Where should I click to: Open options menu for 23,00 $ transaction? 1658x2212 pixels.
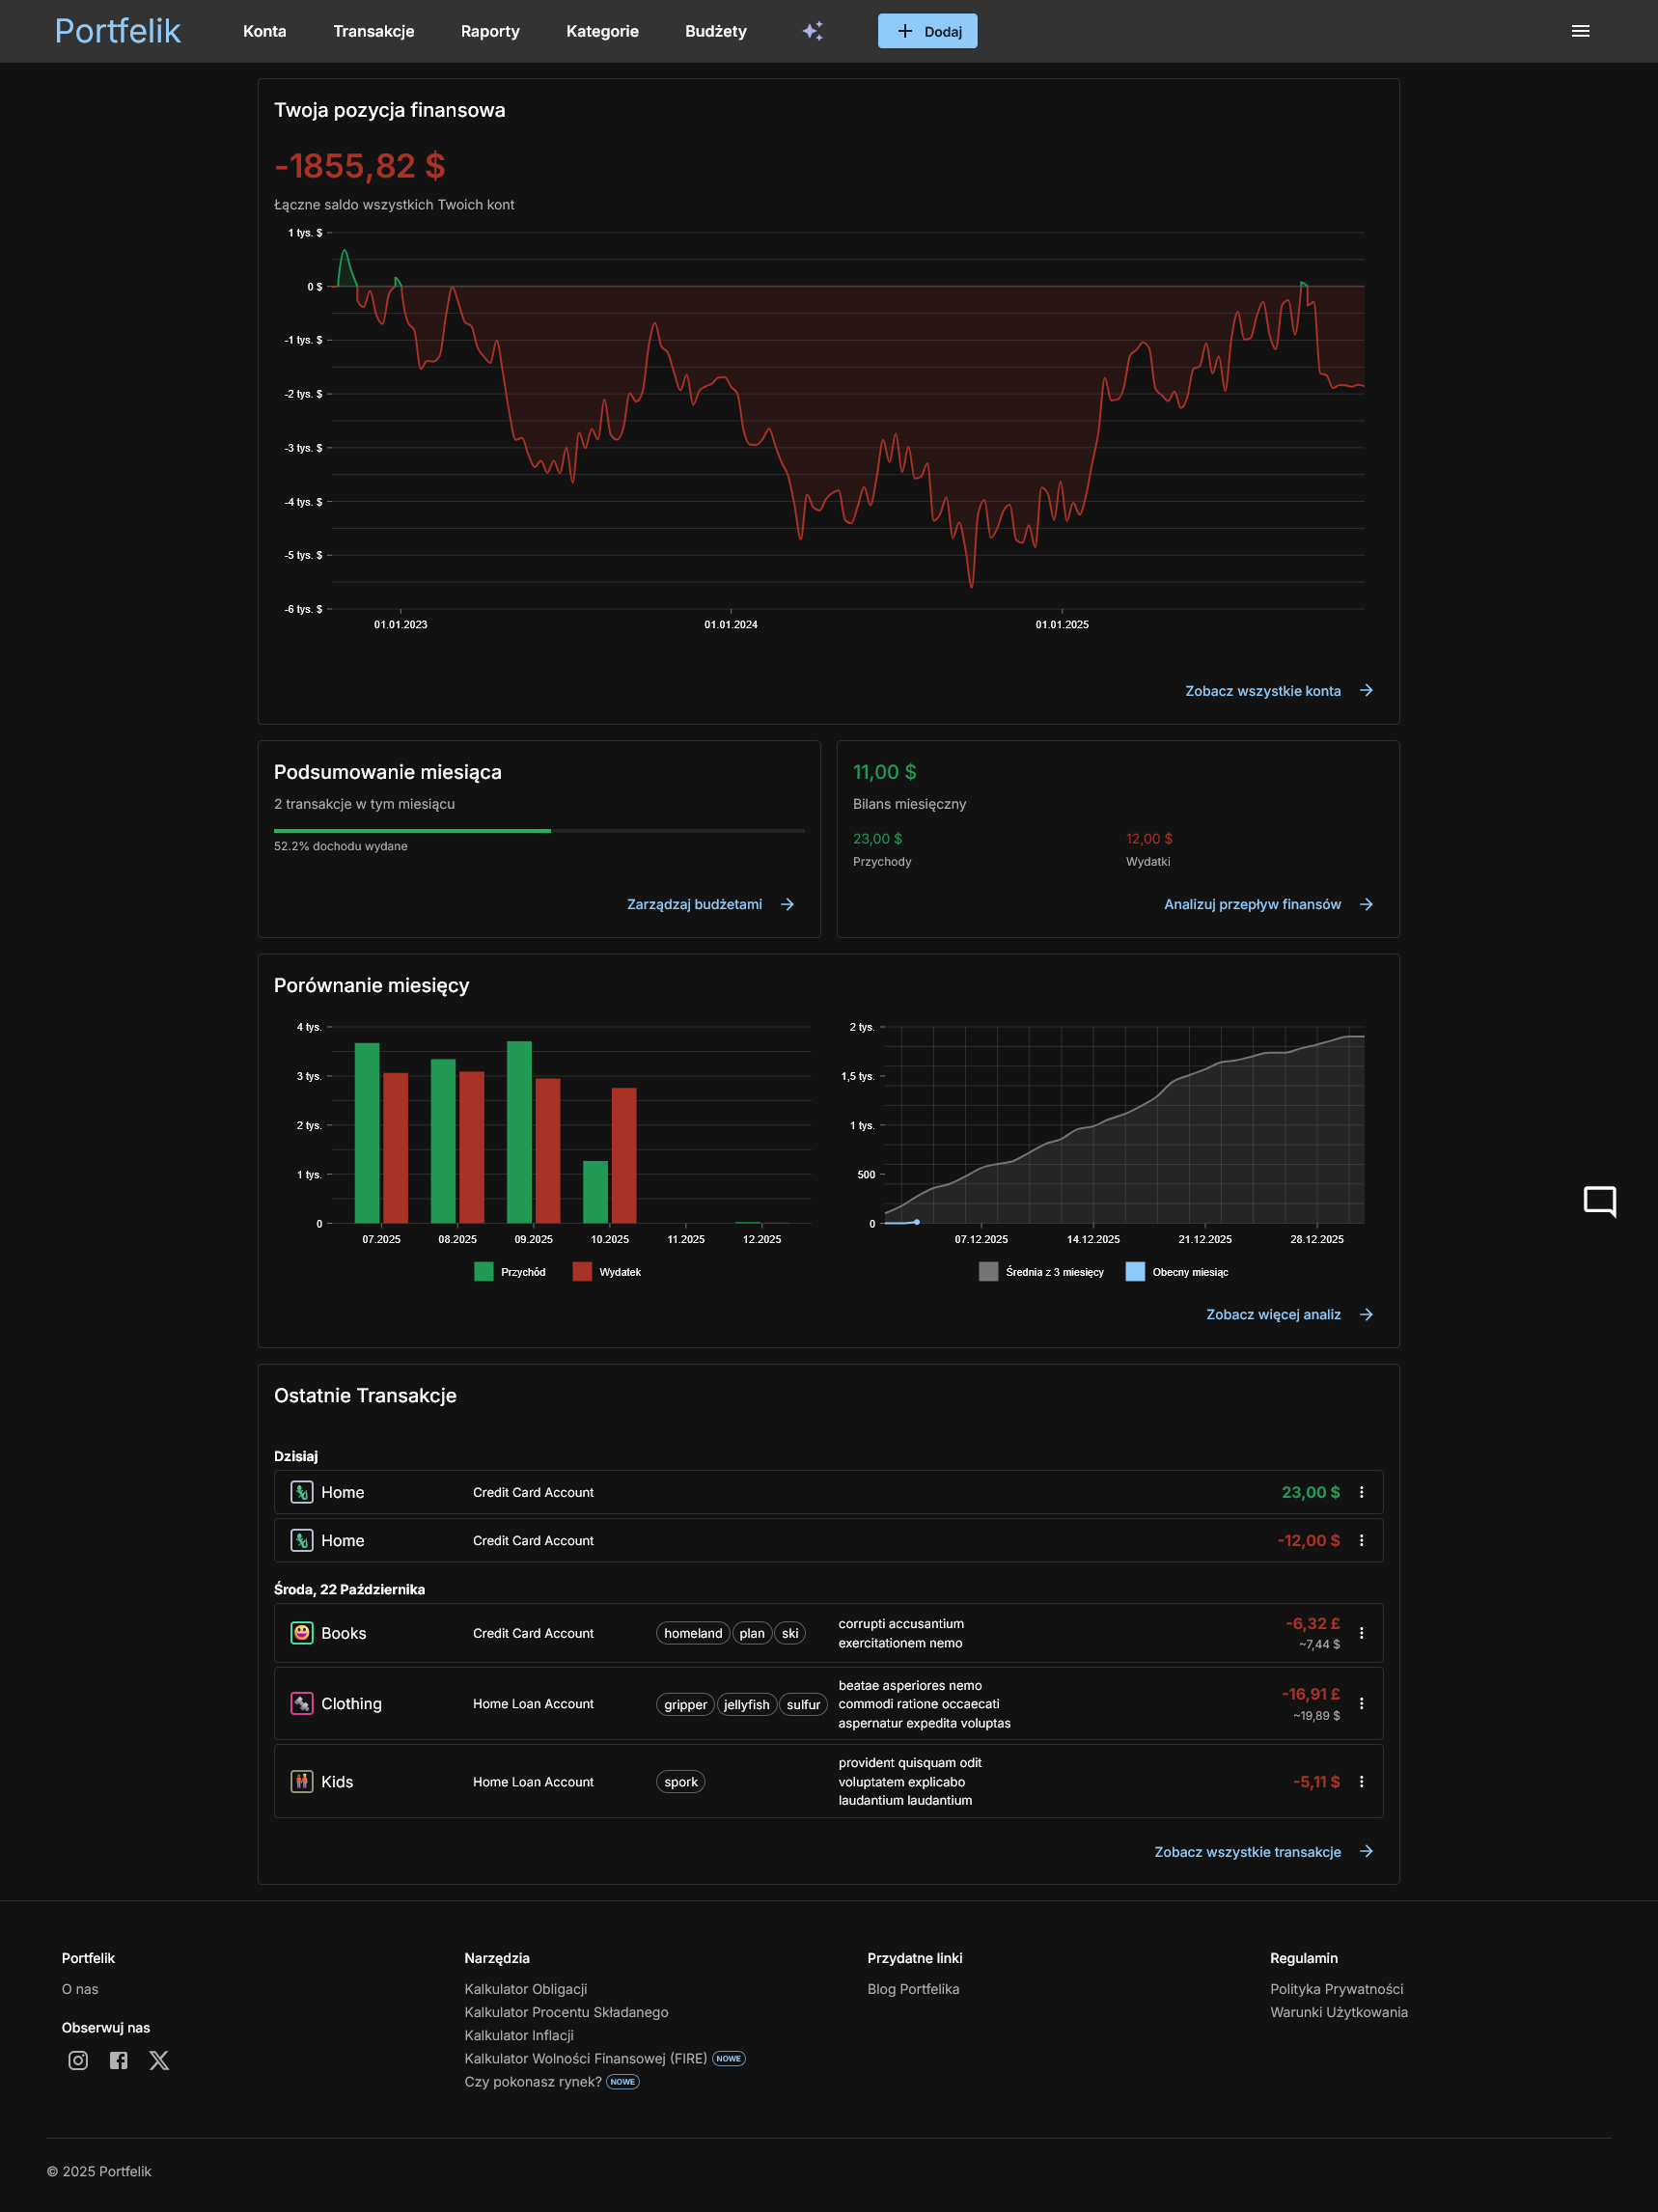(x=1361, y=1492)
